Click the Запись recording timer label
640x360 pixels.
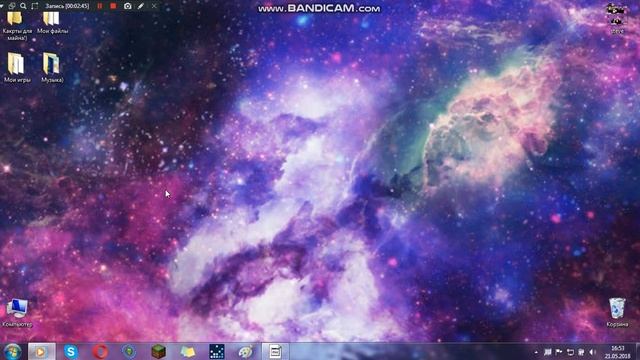coord(67,6)
